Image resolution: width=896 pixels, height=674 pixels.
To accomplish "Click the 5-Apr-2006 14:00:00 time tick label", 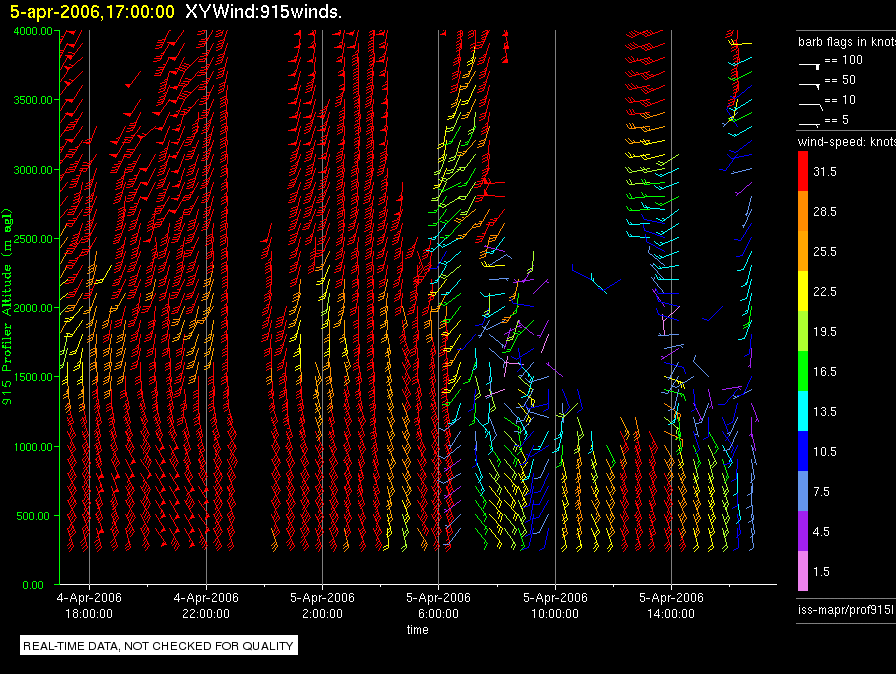I will click(x=671, y=604).
